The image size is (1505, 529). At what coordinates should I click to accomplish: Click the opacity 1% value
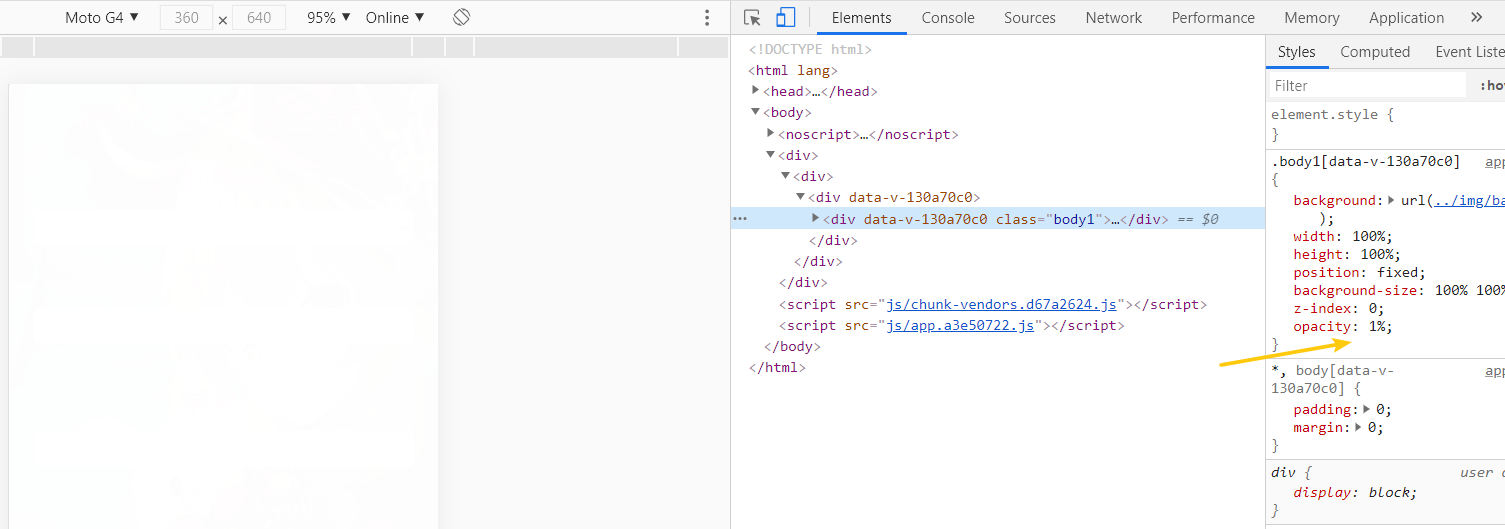tap(1379, 327)
